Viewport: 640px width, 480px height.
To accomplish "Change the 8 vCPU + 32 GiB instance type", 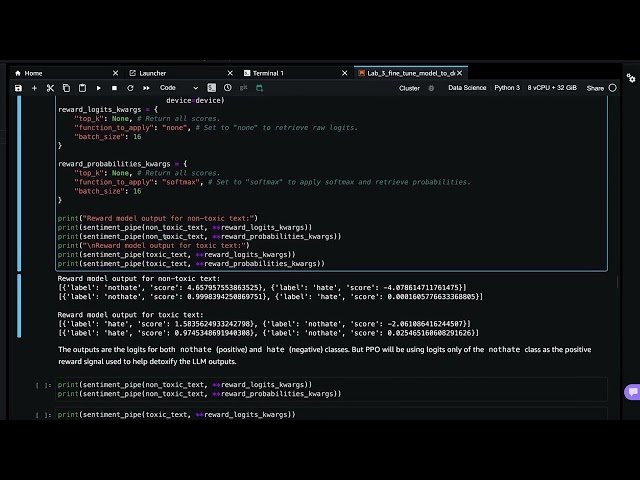I will pyautogui.click(x=552, y=88).
